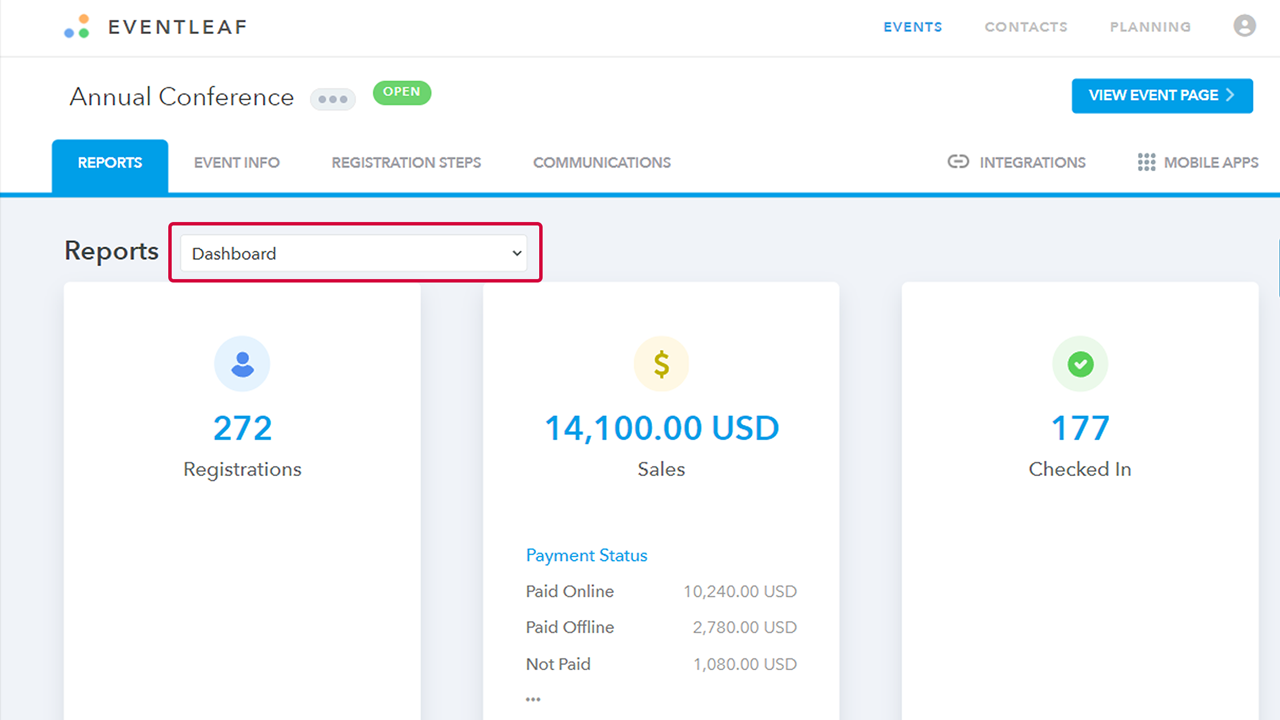Image resolution: width=1280 pixels, height=720 pixels.
Task: Open the Reports Dashboard dropdown
Action: 354,254
